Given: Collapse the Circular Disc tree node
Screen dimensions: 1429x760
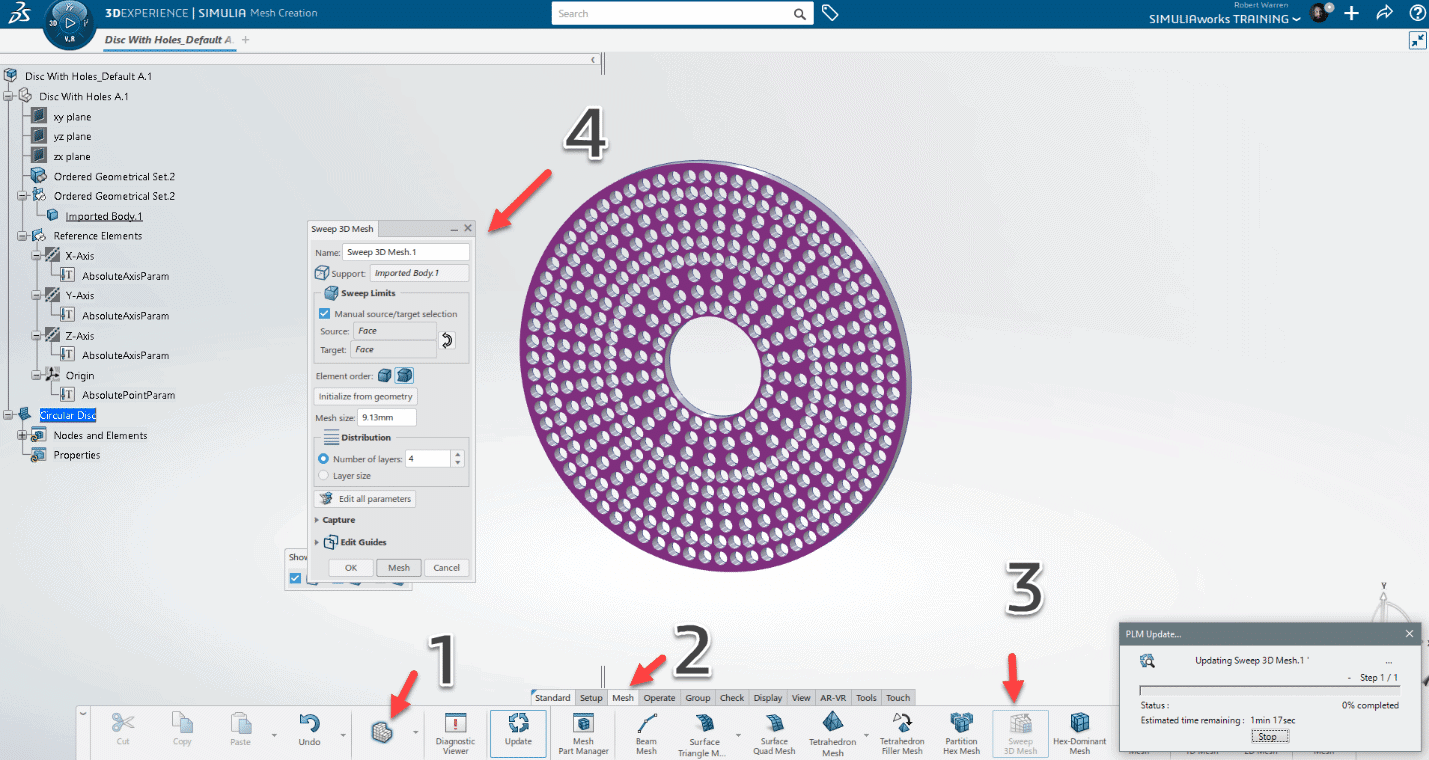Looking at the screenshot, I should 9,415.
